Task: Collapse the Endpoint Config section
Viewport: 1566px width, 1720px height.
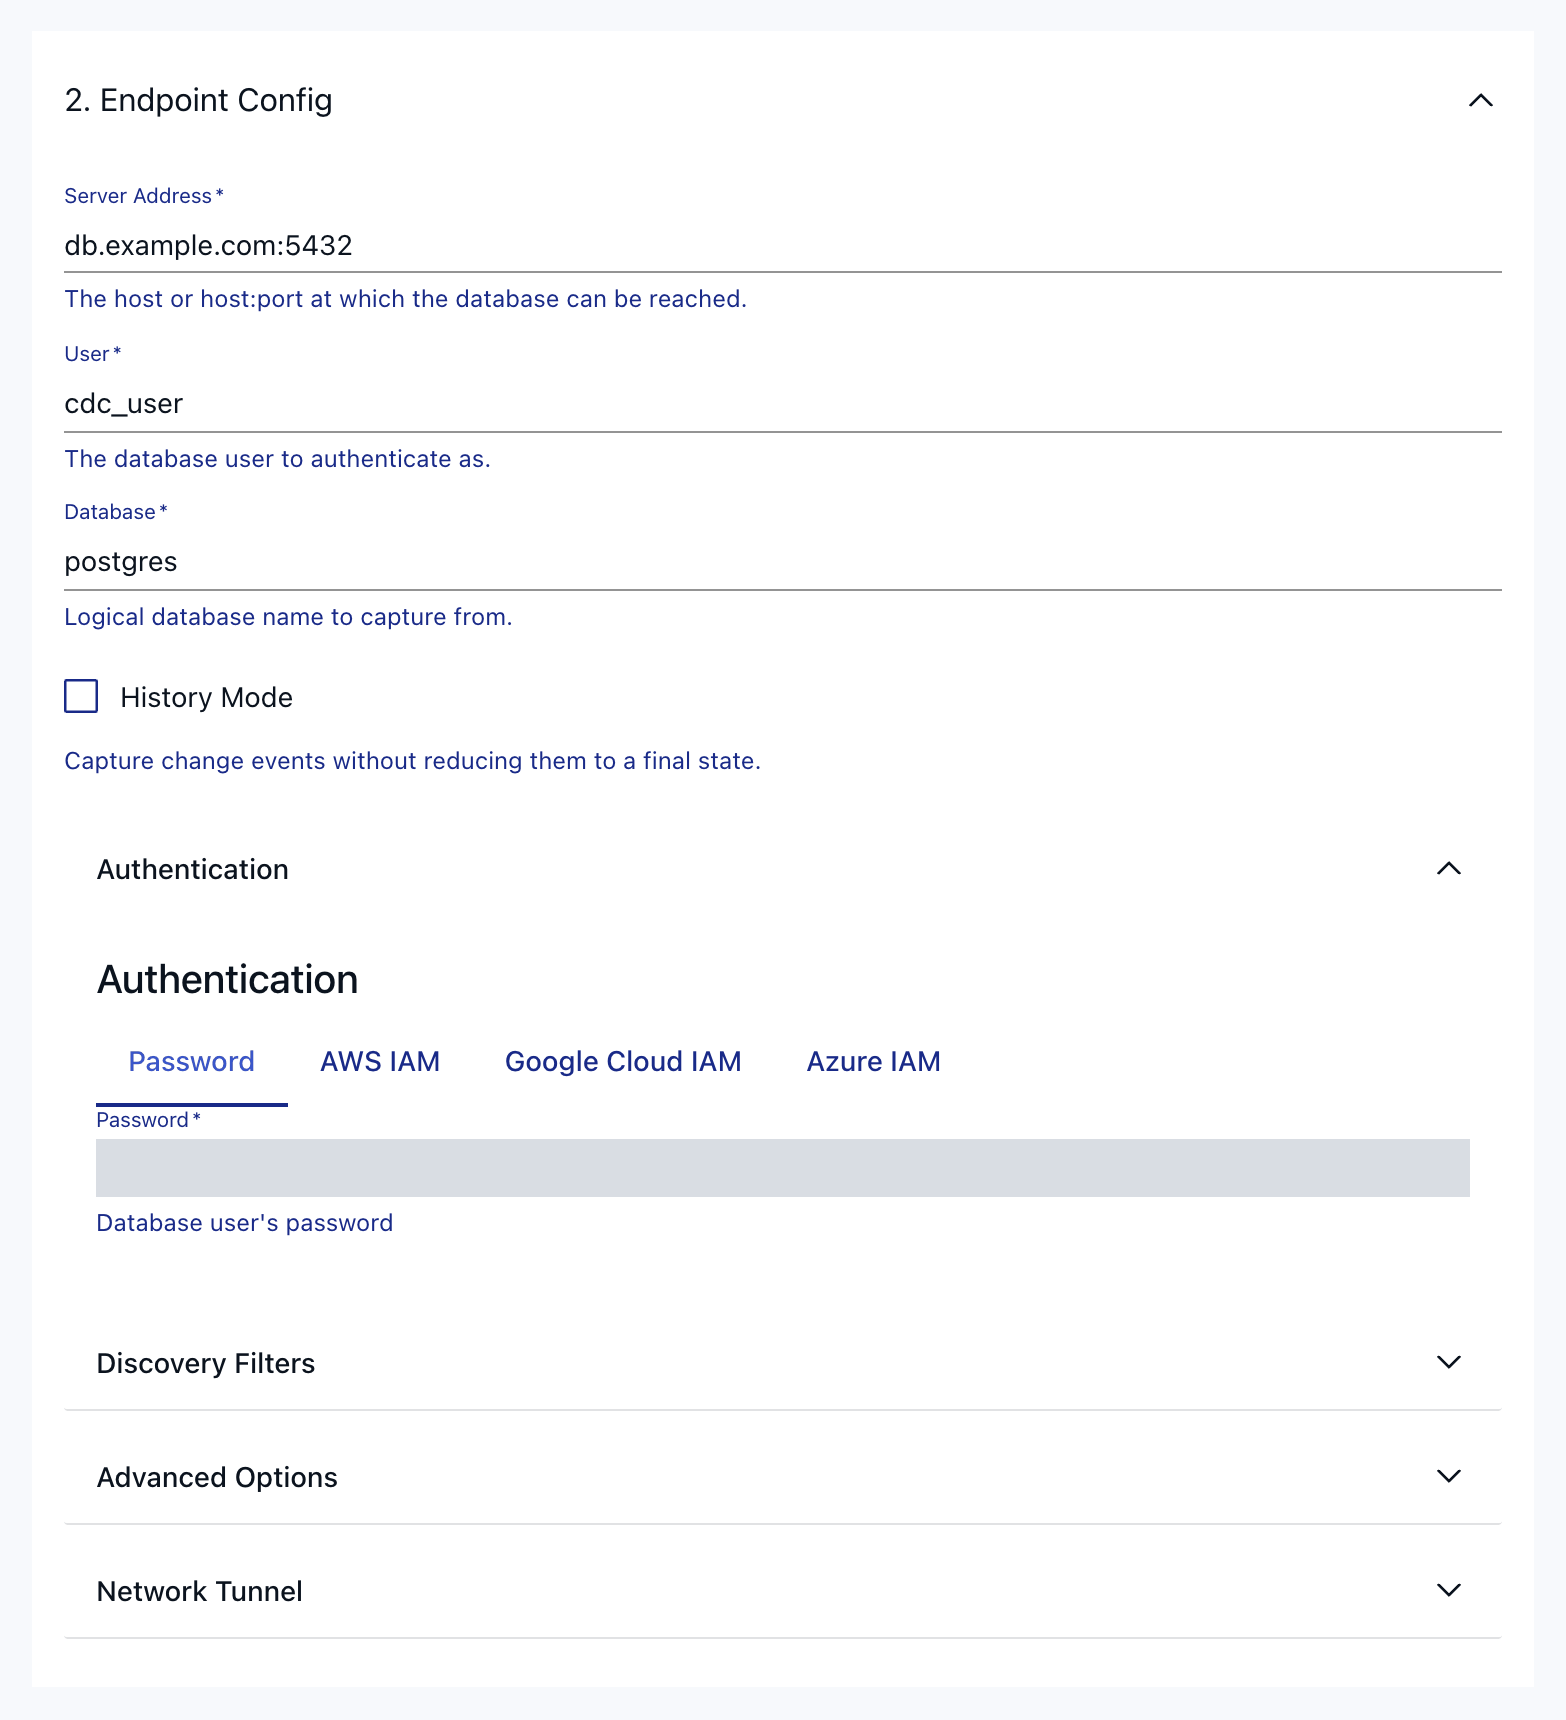Action: click(1480, 100)
